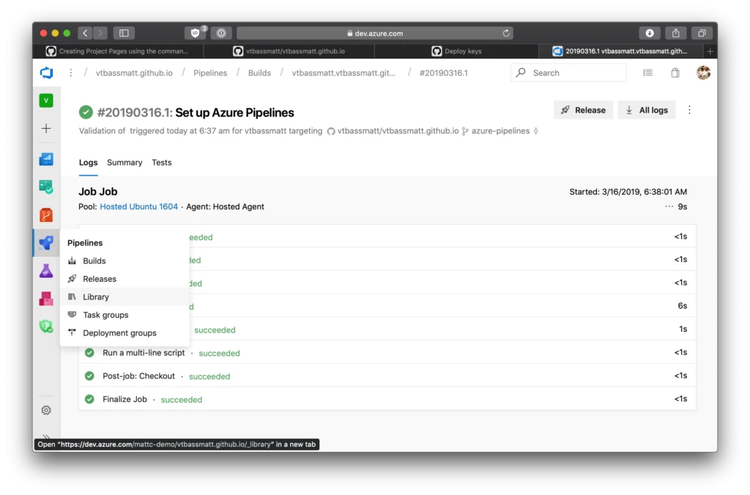Screen dimensions: 750x495
Task: Click the more options dots beside All logs
Action: click(689, 110)
